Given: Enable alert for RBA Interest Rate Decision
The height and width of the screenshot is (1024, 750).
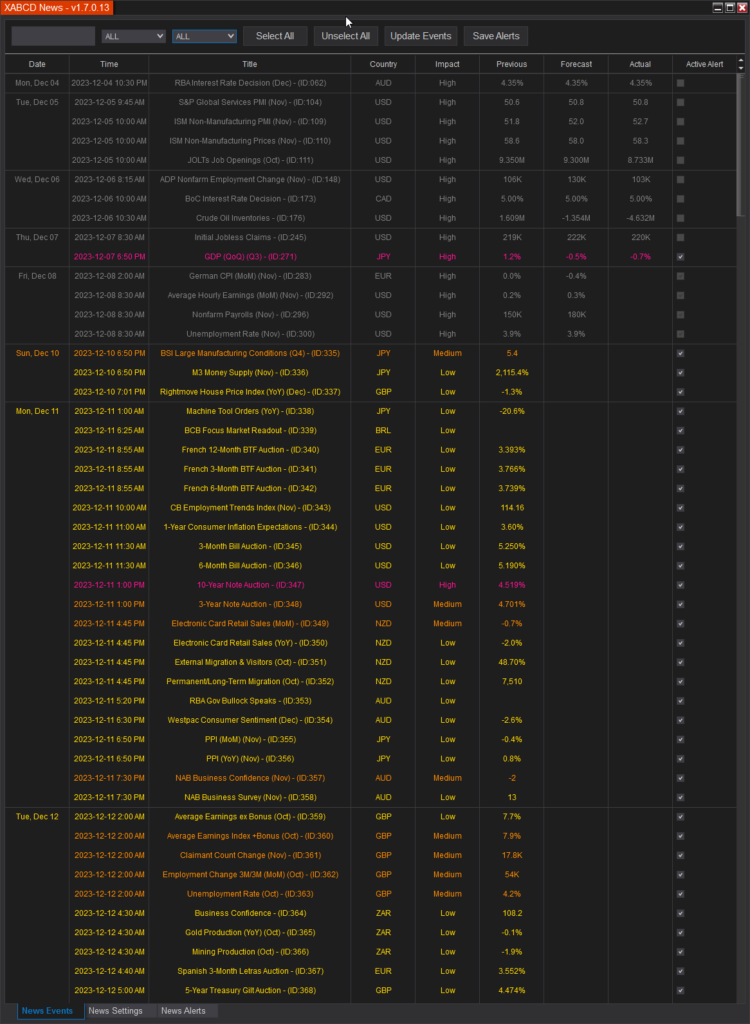Looking at the screenshot, I should point(680,83).
